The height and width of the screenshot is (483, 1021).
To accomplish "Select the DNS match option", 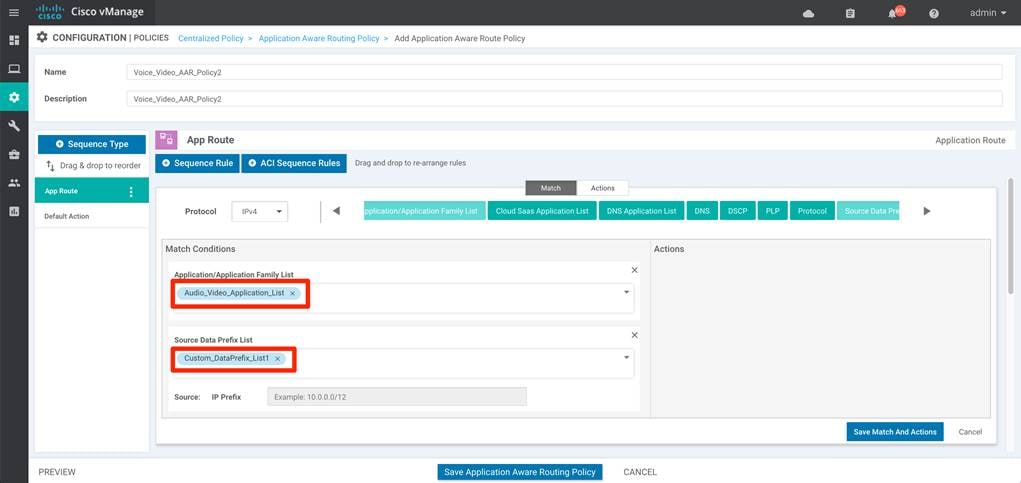I will click(702, 212).
